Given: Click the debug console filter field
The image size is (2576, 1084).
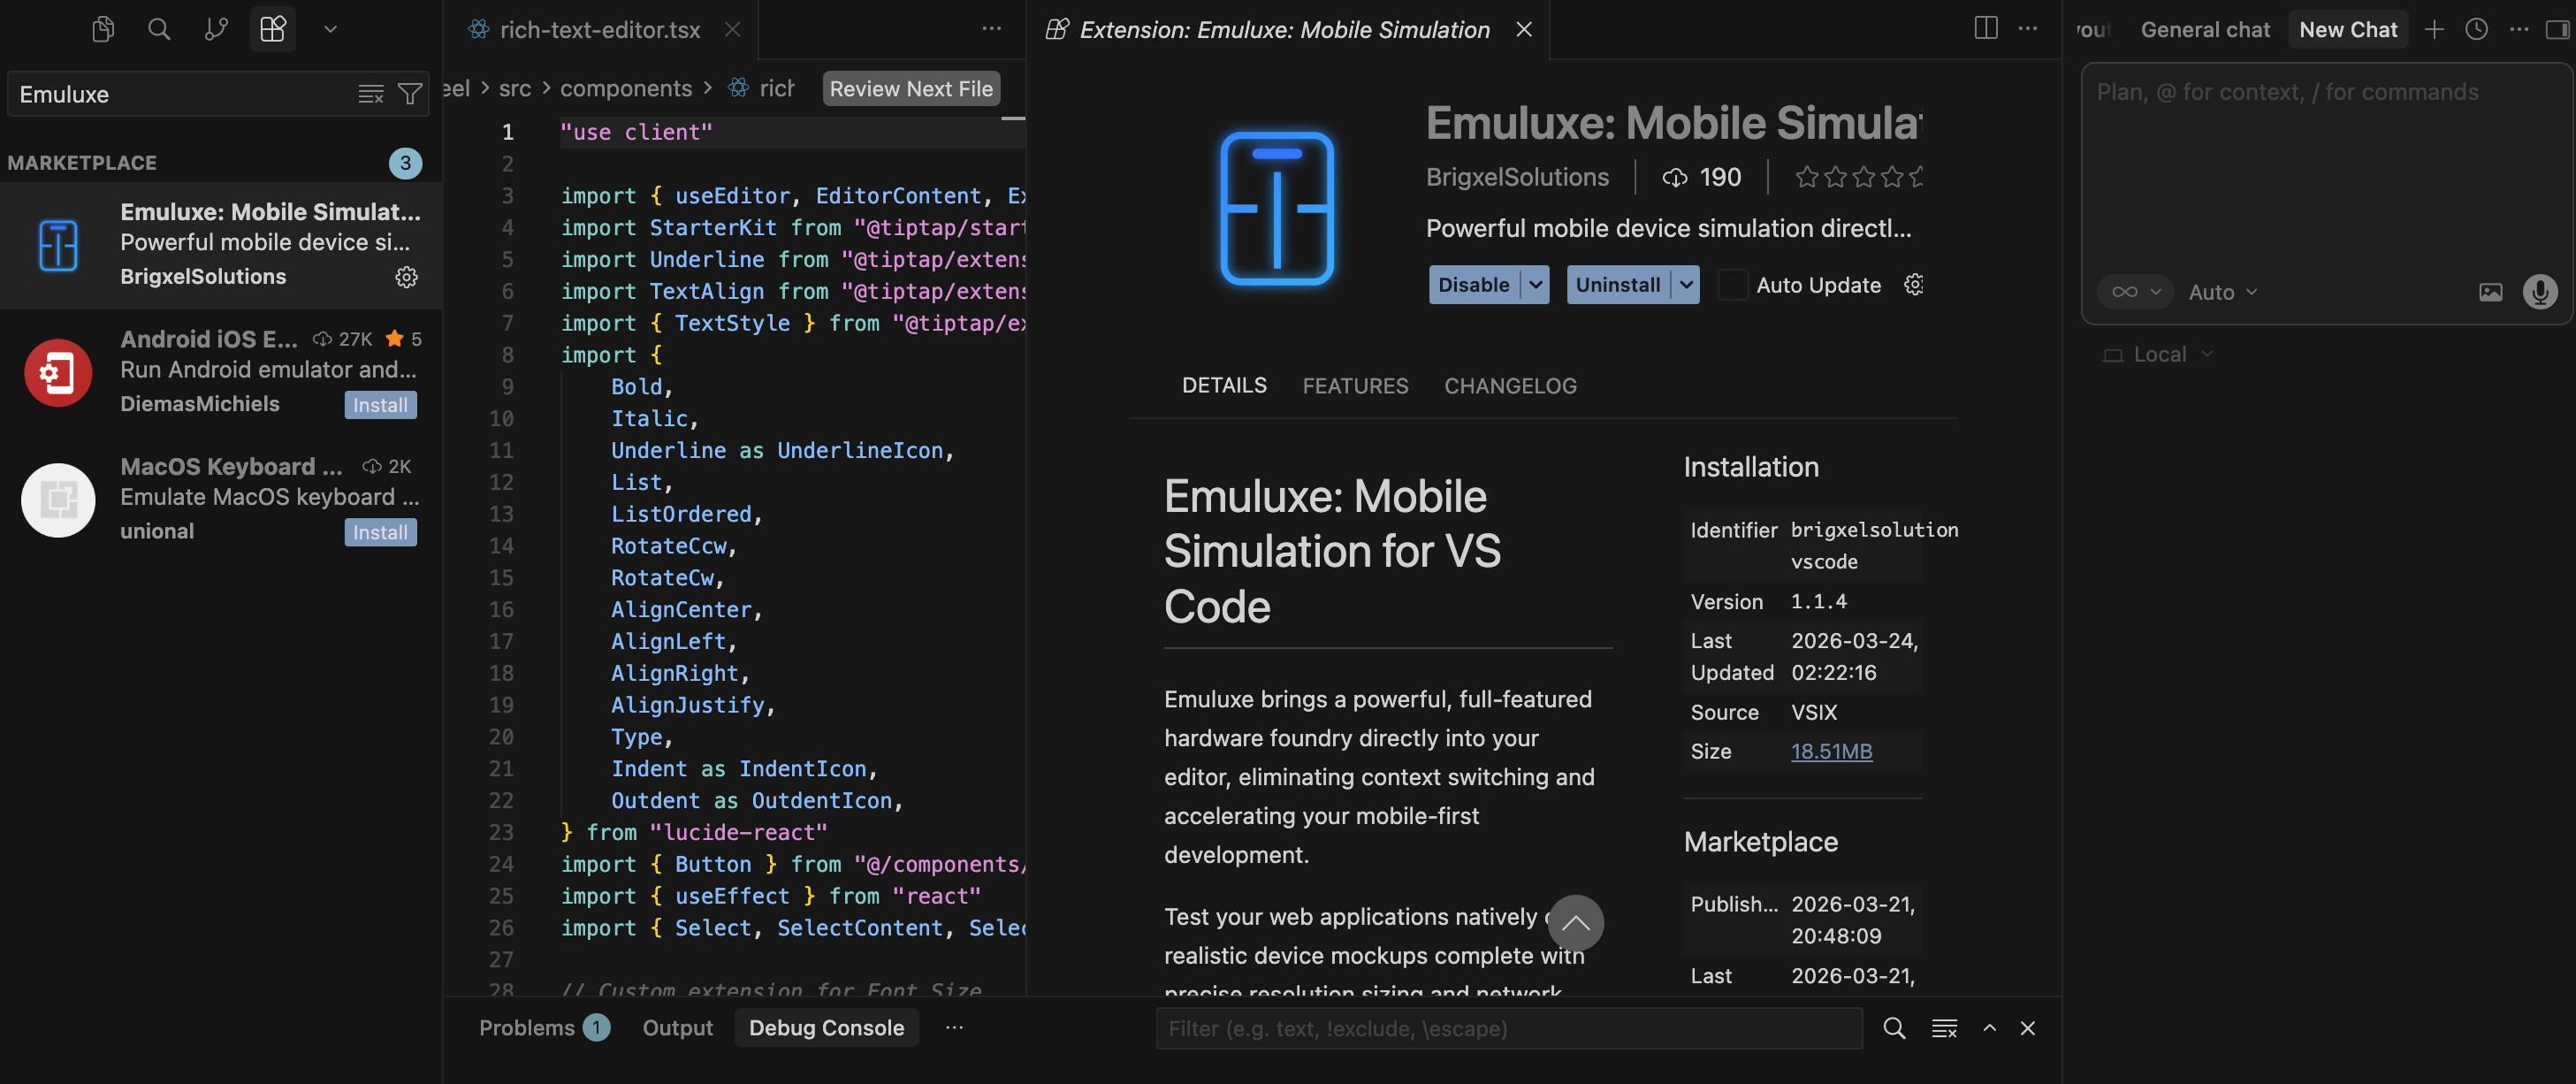Looking at the screenshot, I should tap(1508, 1028).
